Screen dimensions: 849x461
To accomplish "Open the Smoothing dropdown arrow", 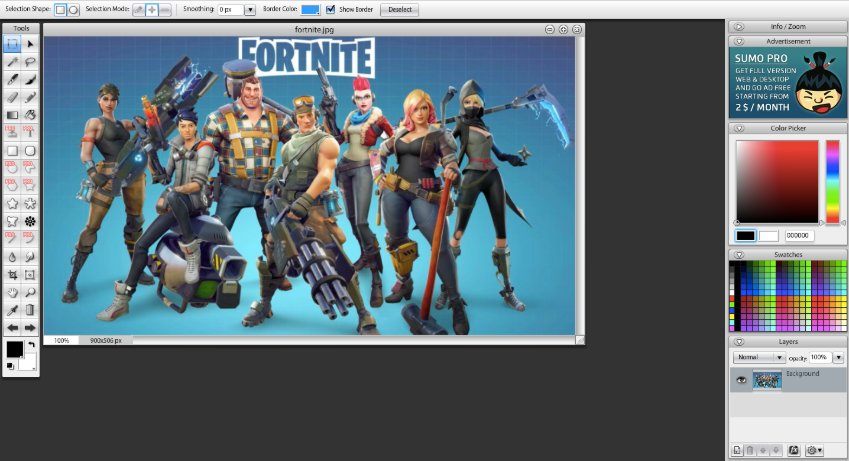I will pyautogui.click(x=250, y=9).
